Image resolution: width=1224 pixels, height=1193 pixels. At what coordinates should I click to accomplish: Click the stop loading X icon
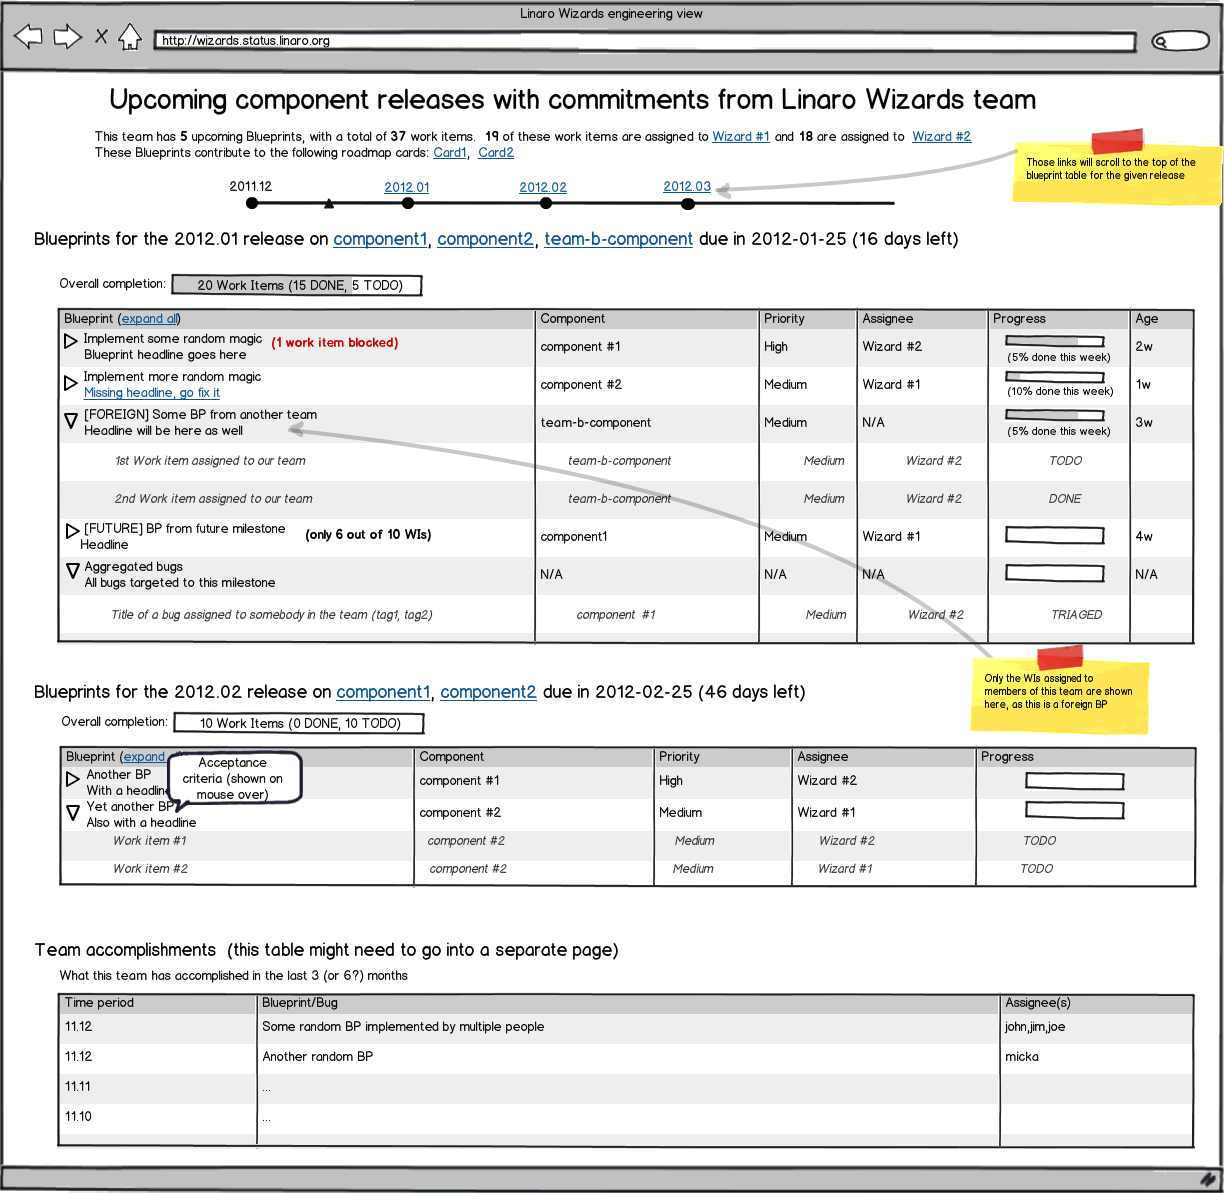(101, 37)
